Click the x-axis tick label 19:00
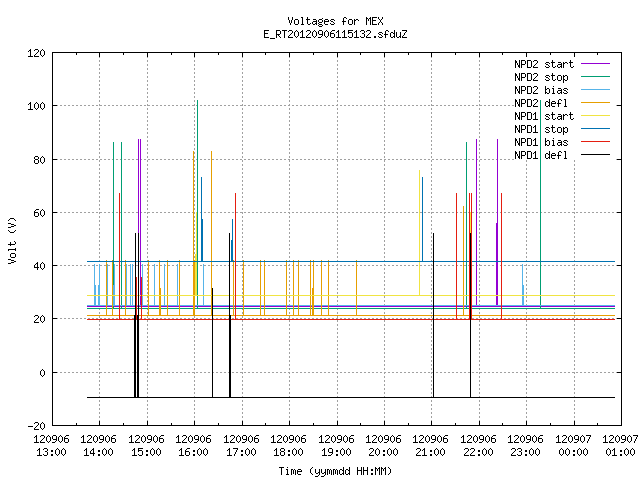 [x=336, y=453]
